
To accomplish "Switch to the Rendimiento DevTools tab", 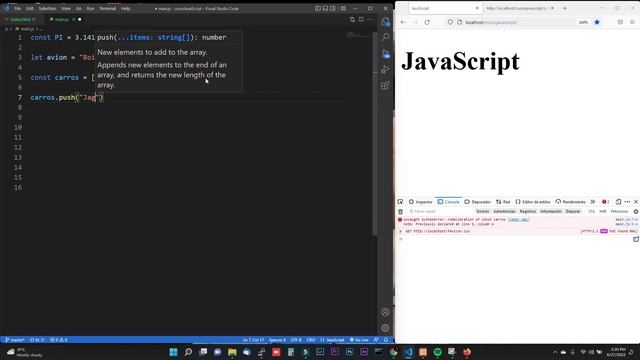I will (570, 202).
